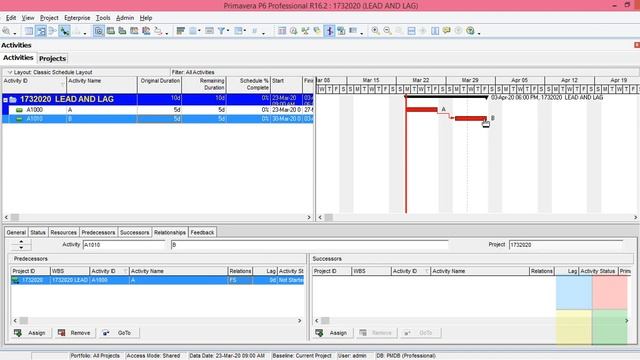Open dropdown arrow beside Print Preview icon
640x360 pixels.
pos(15,33)
